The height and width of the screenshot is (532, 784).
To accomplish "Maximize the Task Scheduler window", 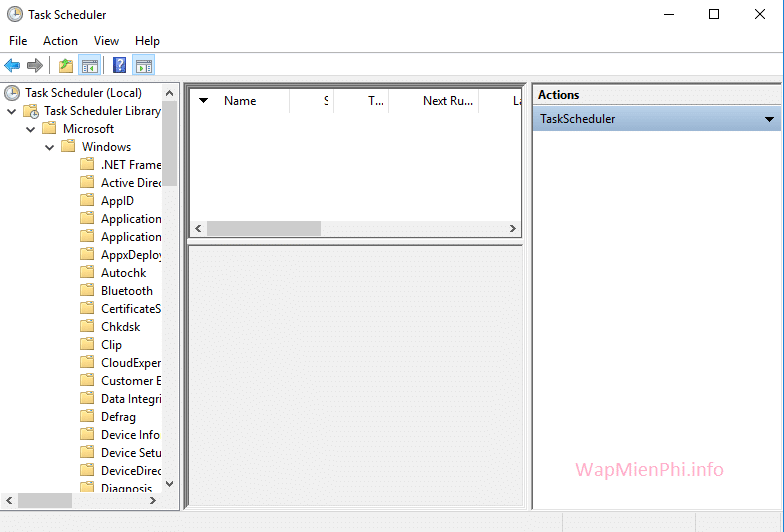I will 714,14.
